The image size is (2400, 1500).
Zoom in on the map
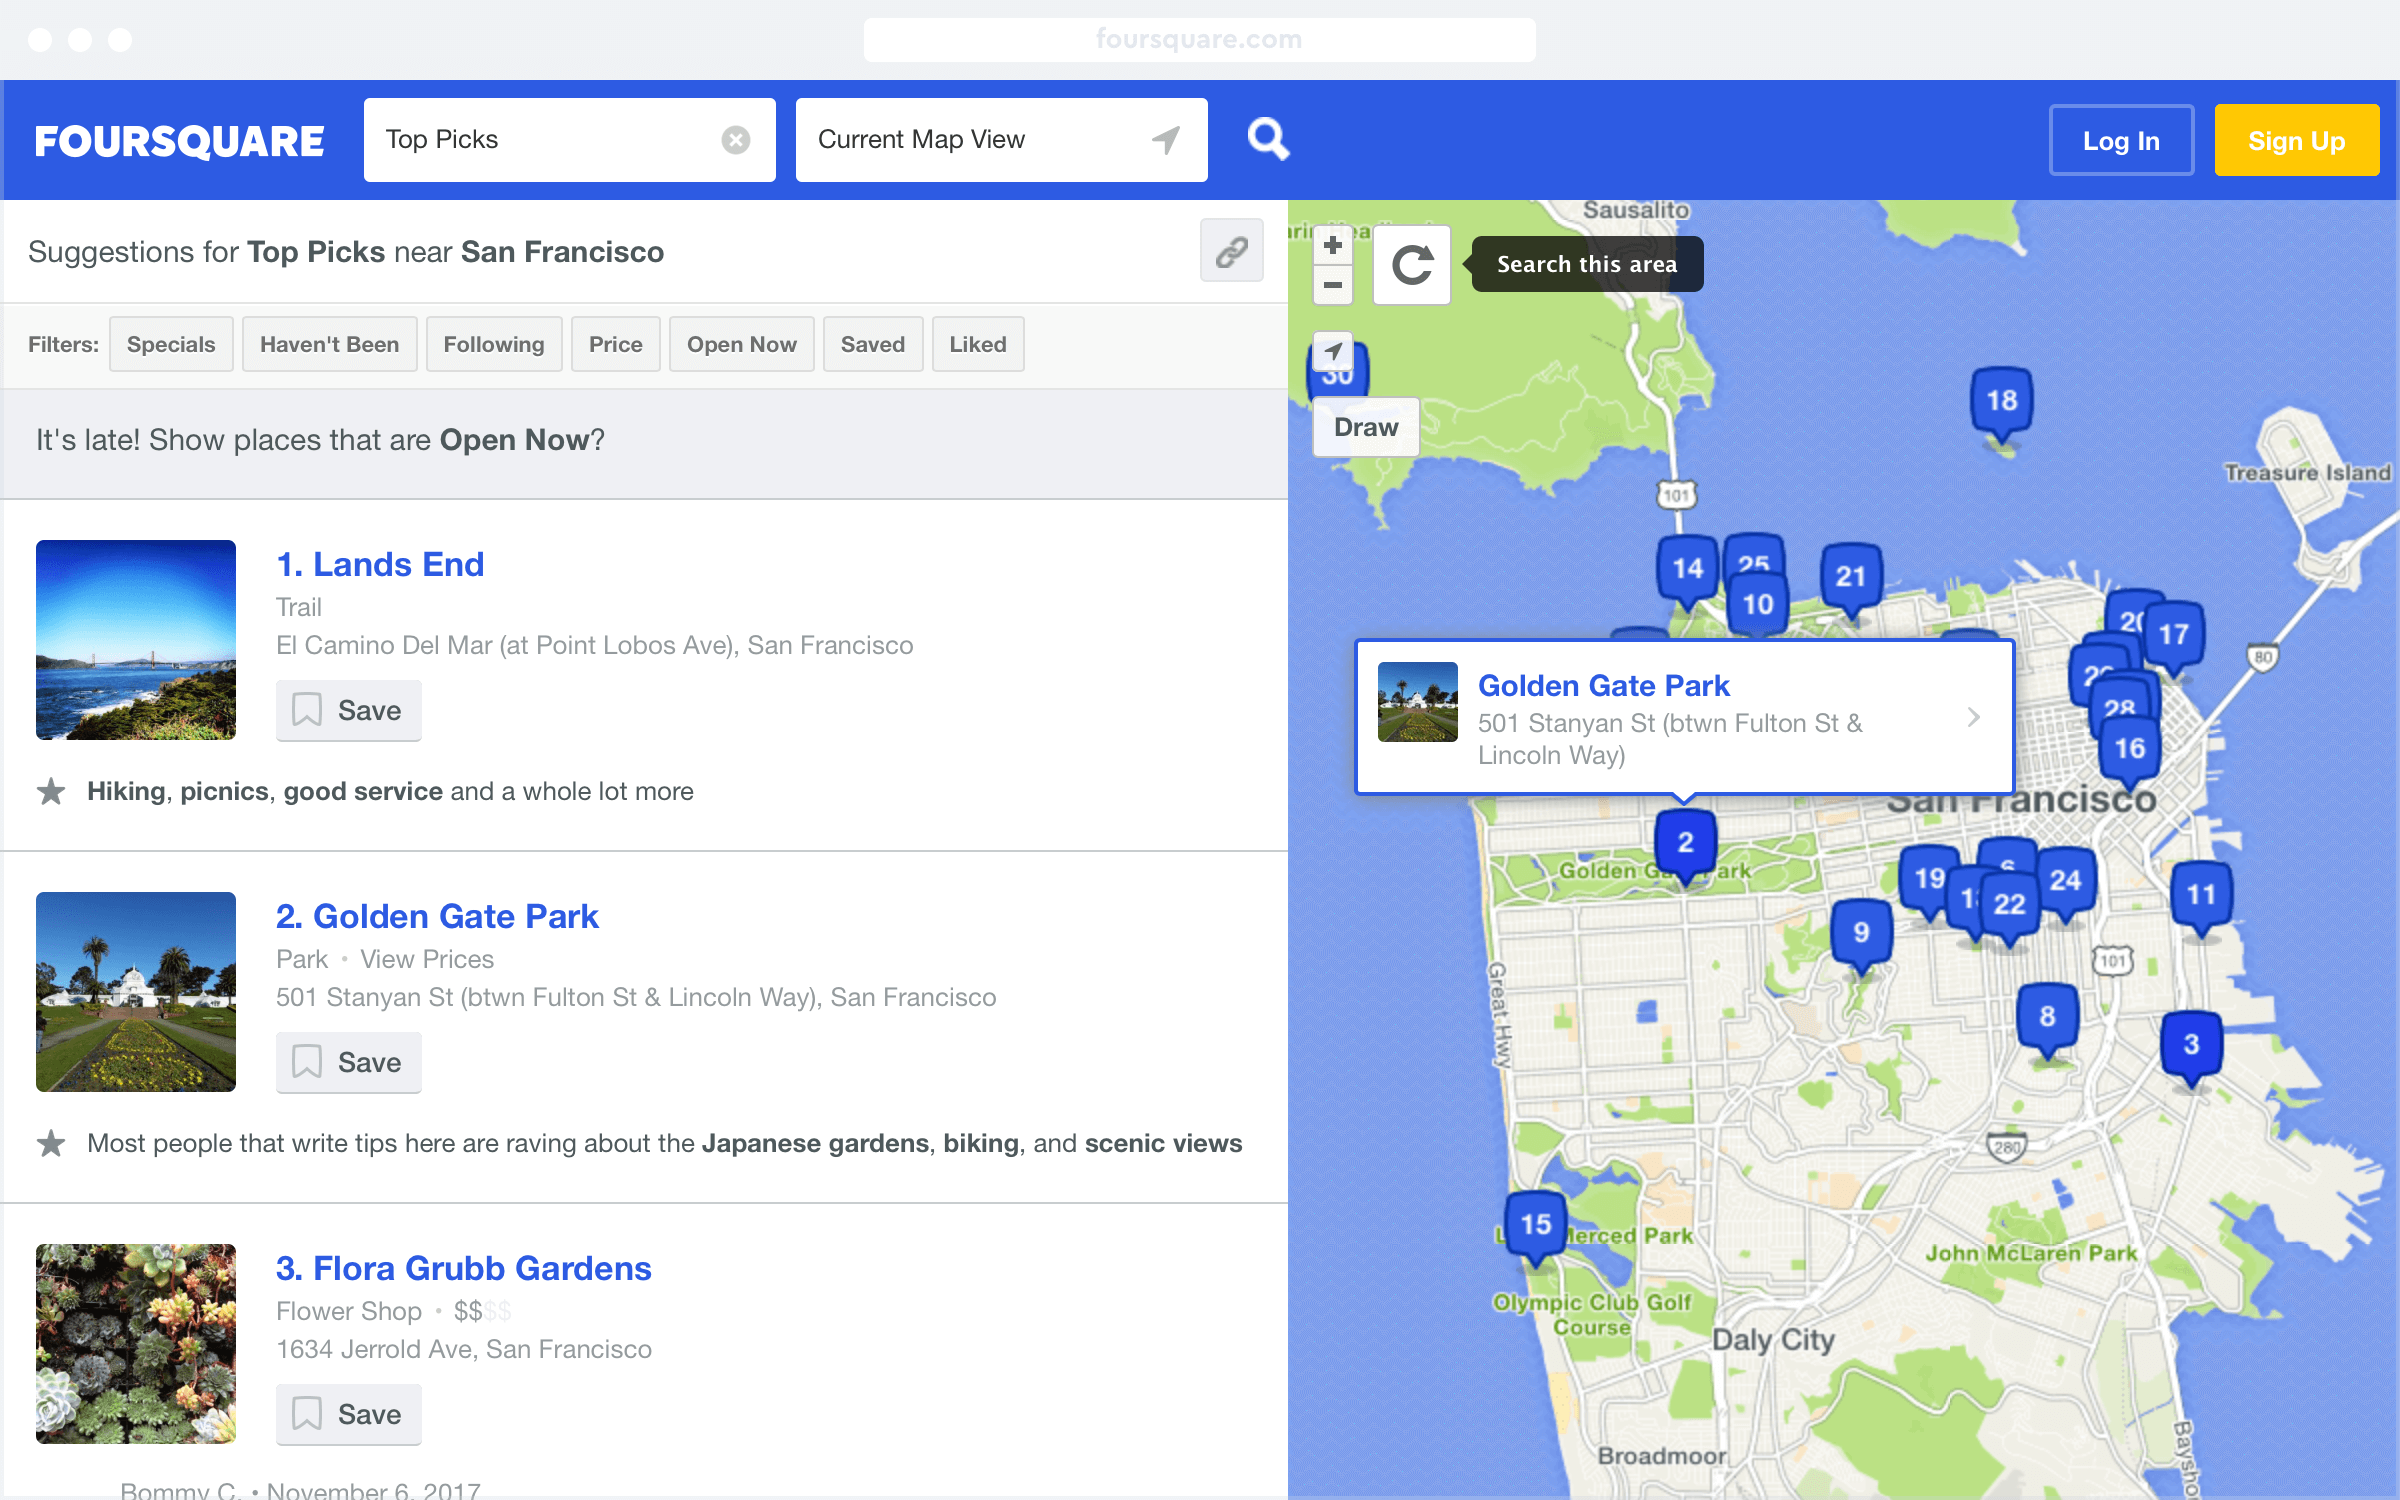pyautogui.click(x=1333, y=245)
